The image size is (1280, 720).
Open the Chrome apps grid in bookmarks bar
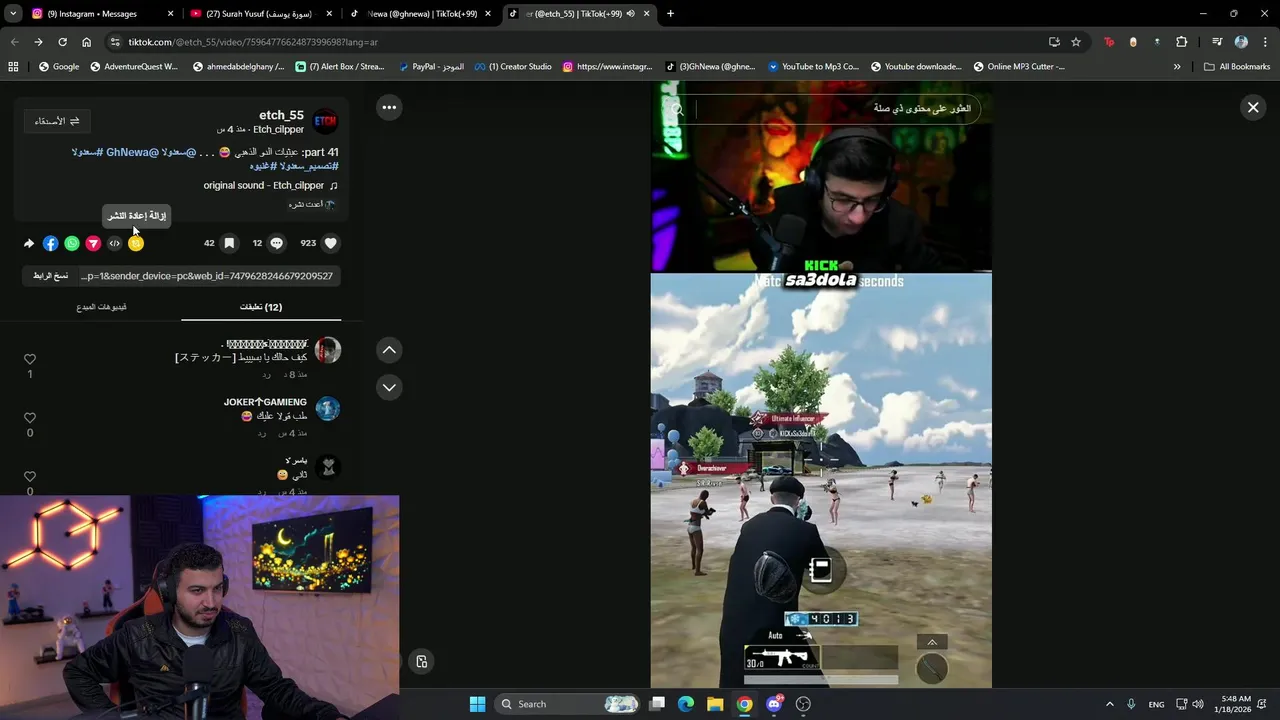click(13, 66)
